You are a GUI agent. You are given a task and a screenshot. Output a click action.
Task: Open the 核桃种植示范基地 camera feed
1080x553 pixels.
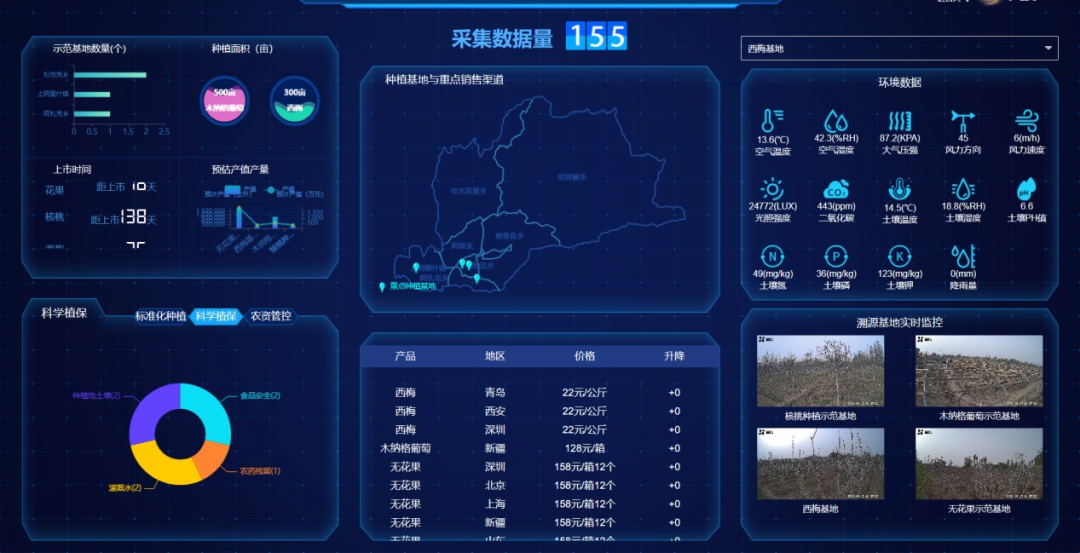[820, 371]
